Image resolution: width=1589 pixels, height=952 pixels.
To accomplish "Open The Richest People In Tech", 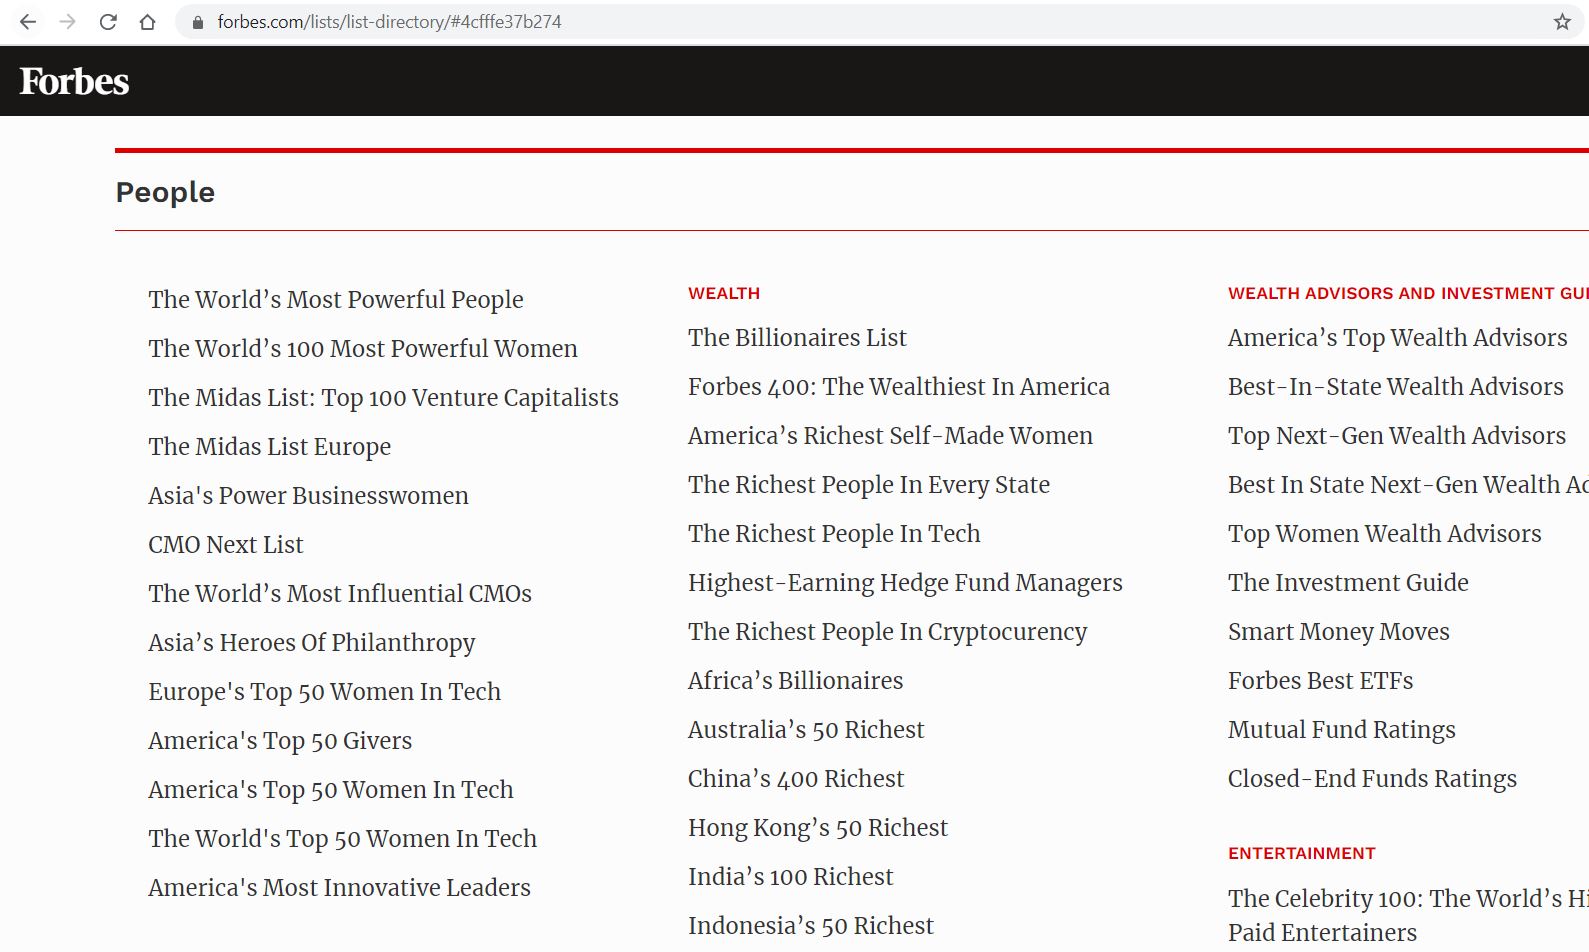I will 835,534.
